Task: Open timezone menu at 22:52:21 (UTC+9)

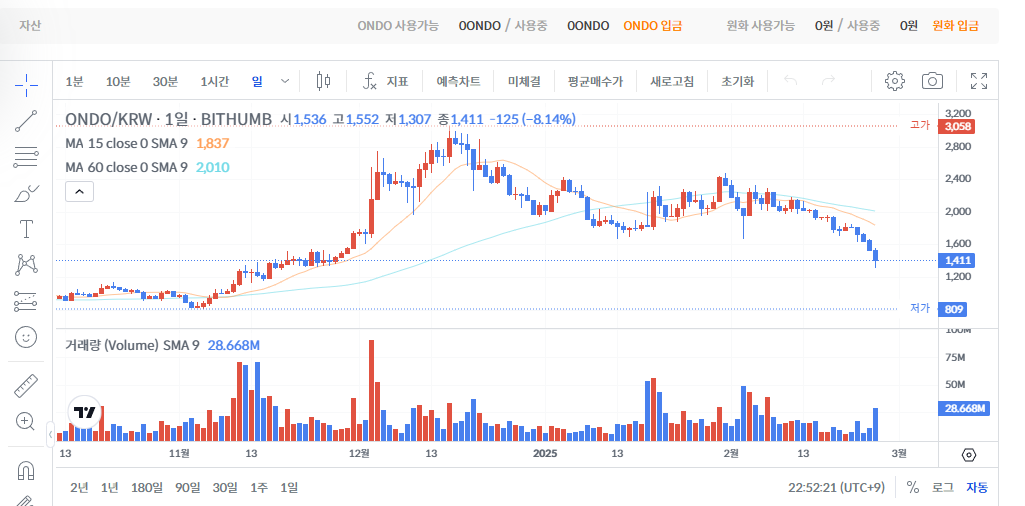Action: pyautogui.click(x=836, y=487)
